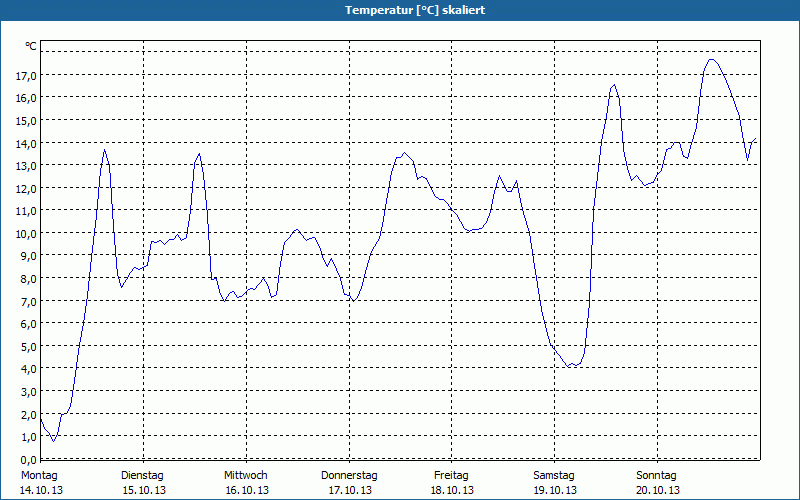800x500 pixels.
Task: Click the Monday morning minimum below 1°C
Action: (54, 441)
